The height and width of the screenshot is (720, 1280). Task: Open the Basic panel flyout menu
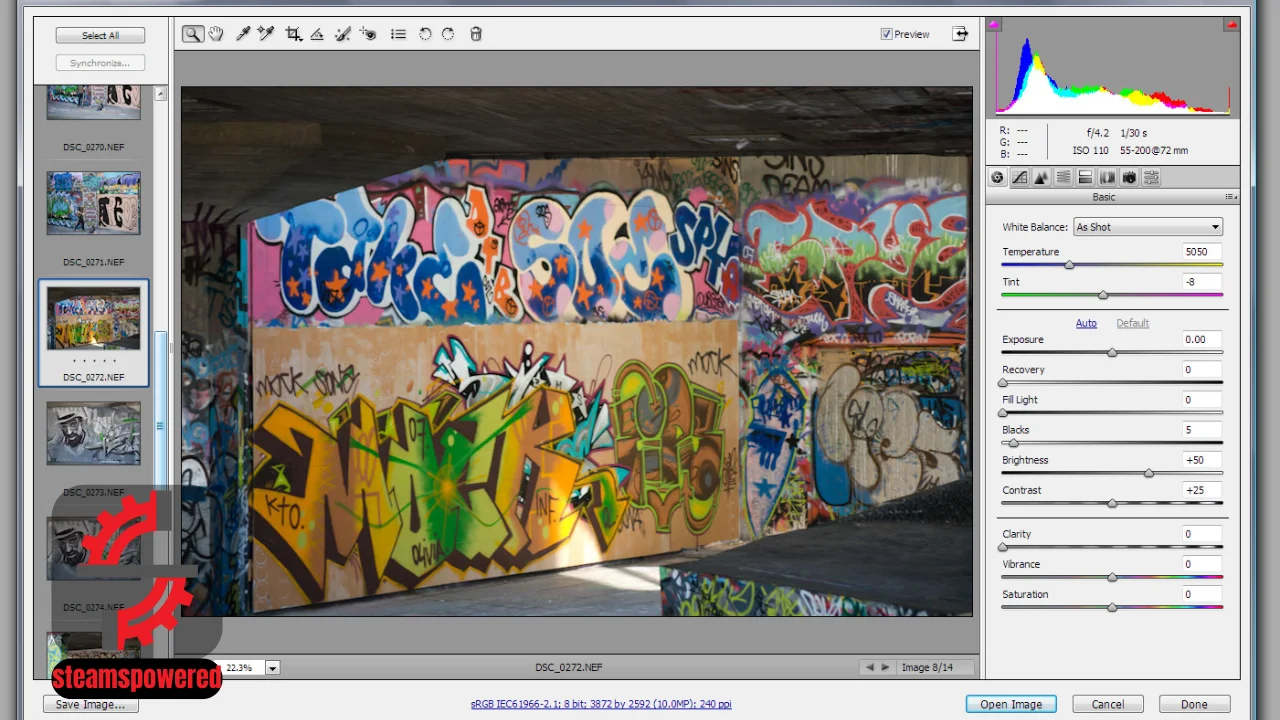tap(1231, 197)
